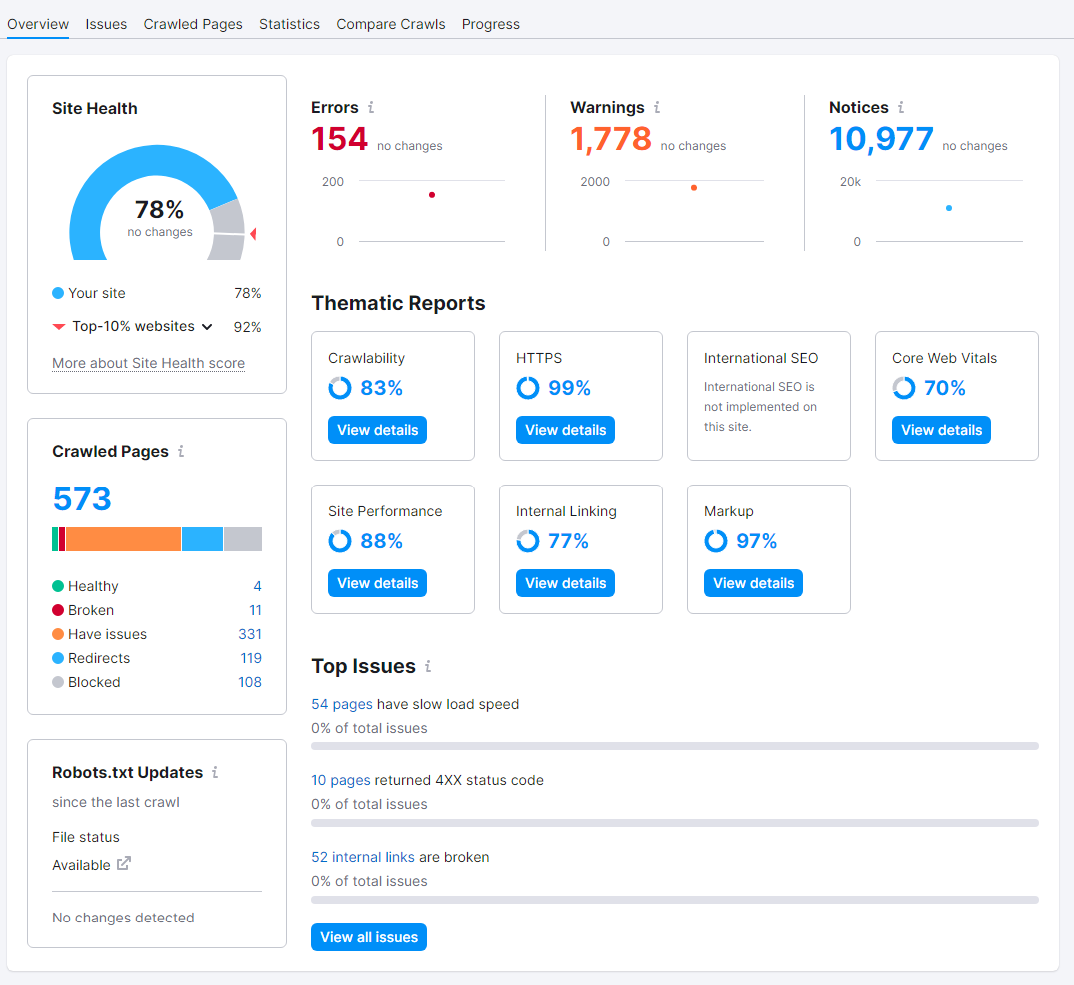
Task: Click the Notices info icon
Action: (x=901, y=108)
